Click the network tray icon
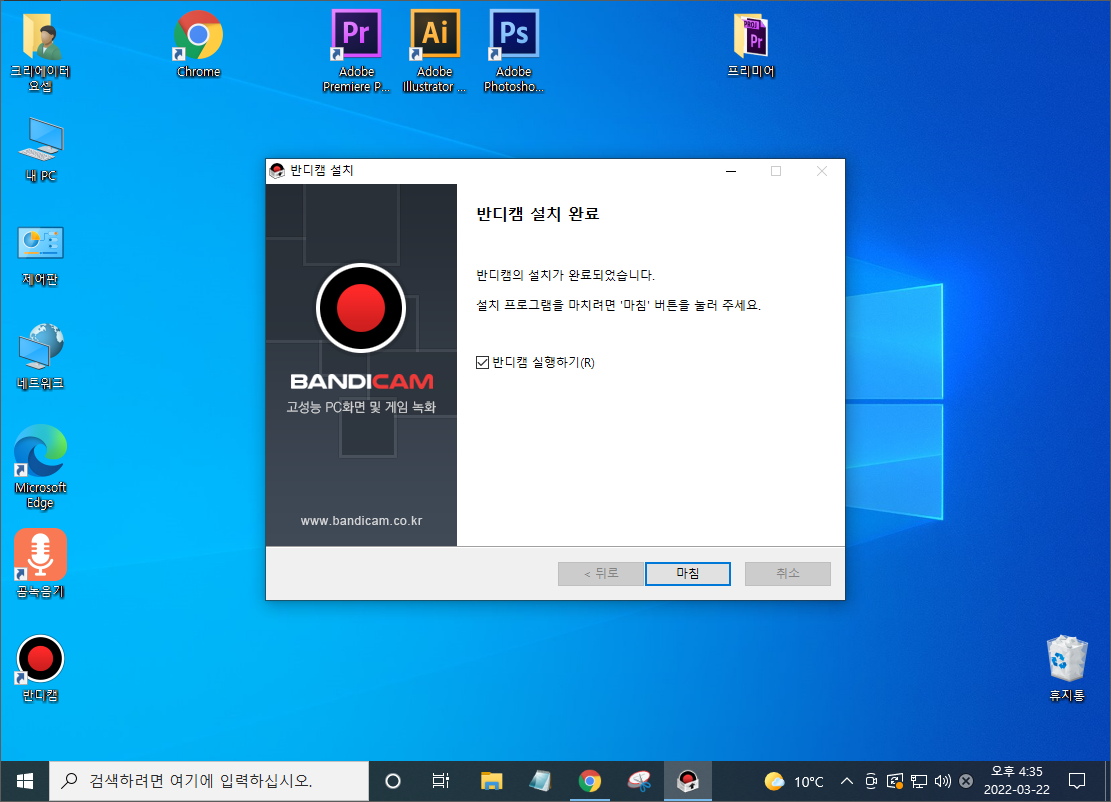Screen dimensions: 1111x802 [919, 781]
